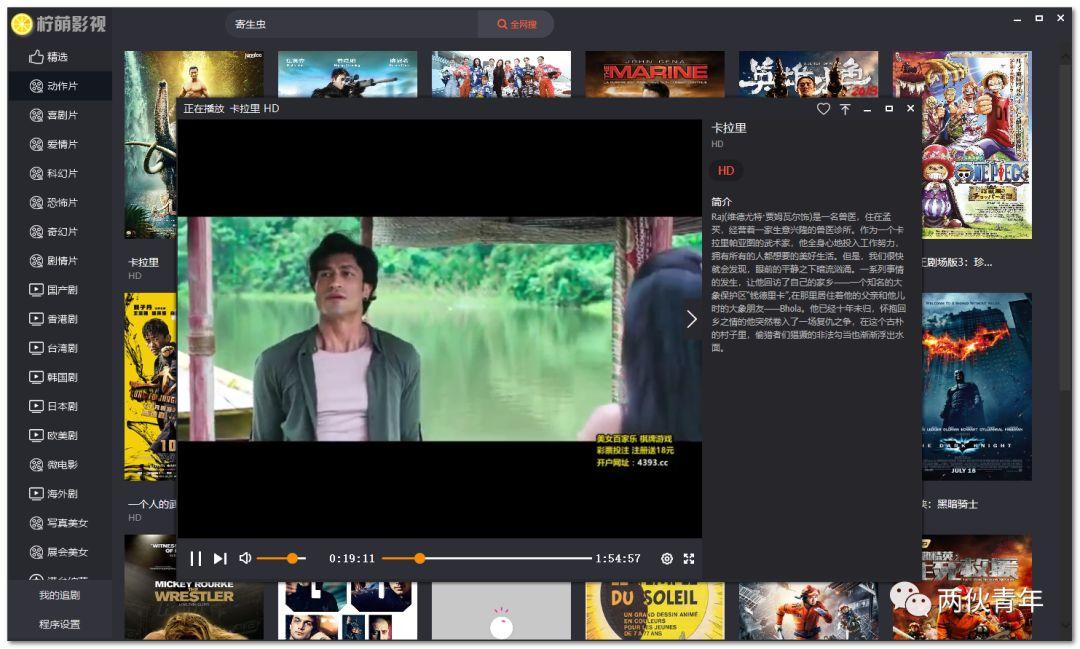This screenshot has height=649, width=1080.
Task: Select the 海外剧 category
Action: click(59, 493)
